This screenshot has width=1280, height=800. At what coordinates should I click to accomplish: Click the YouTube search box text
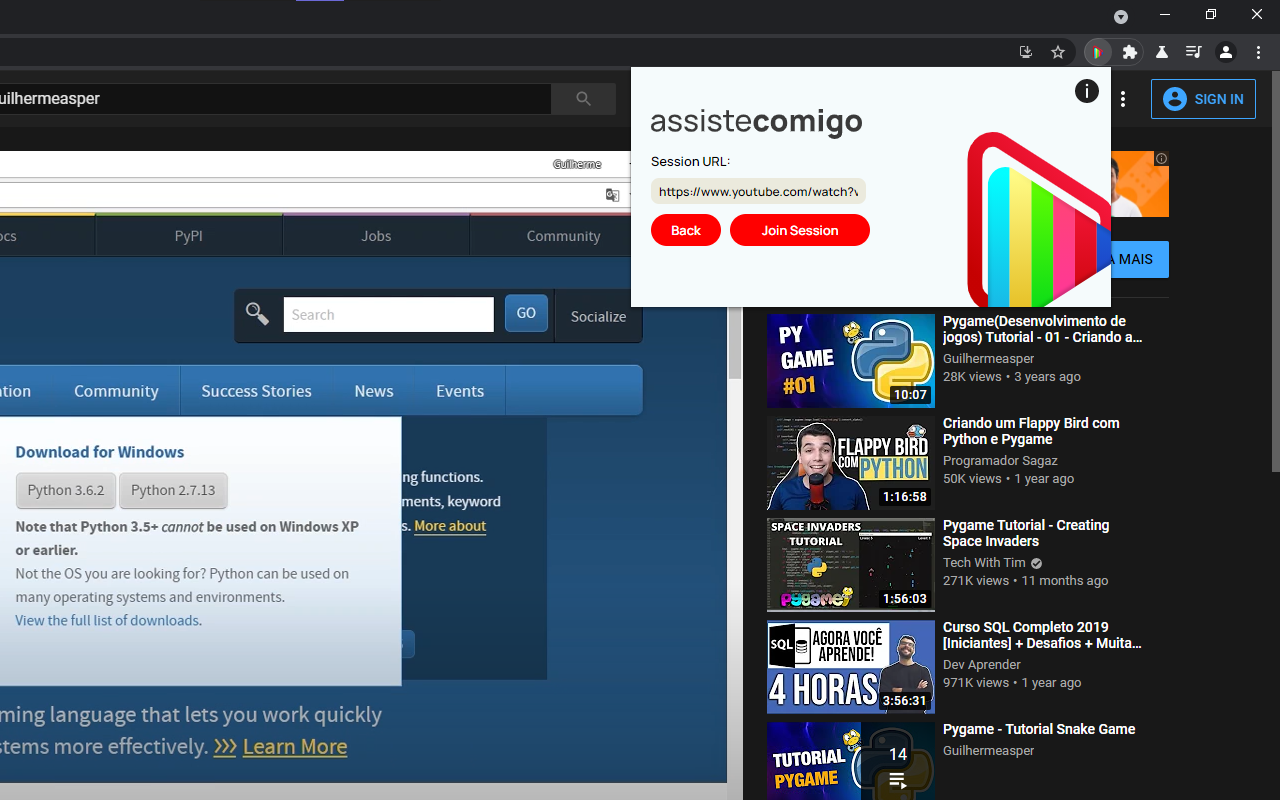coord(275,98)
